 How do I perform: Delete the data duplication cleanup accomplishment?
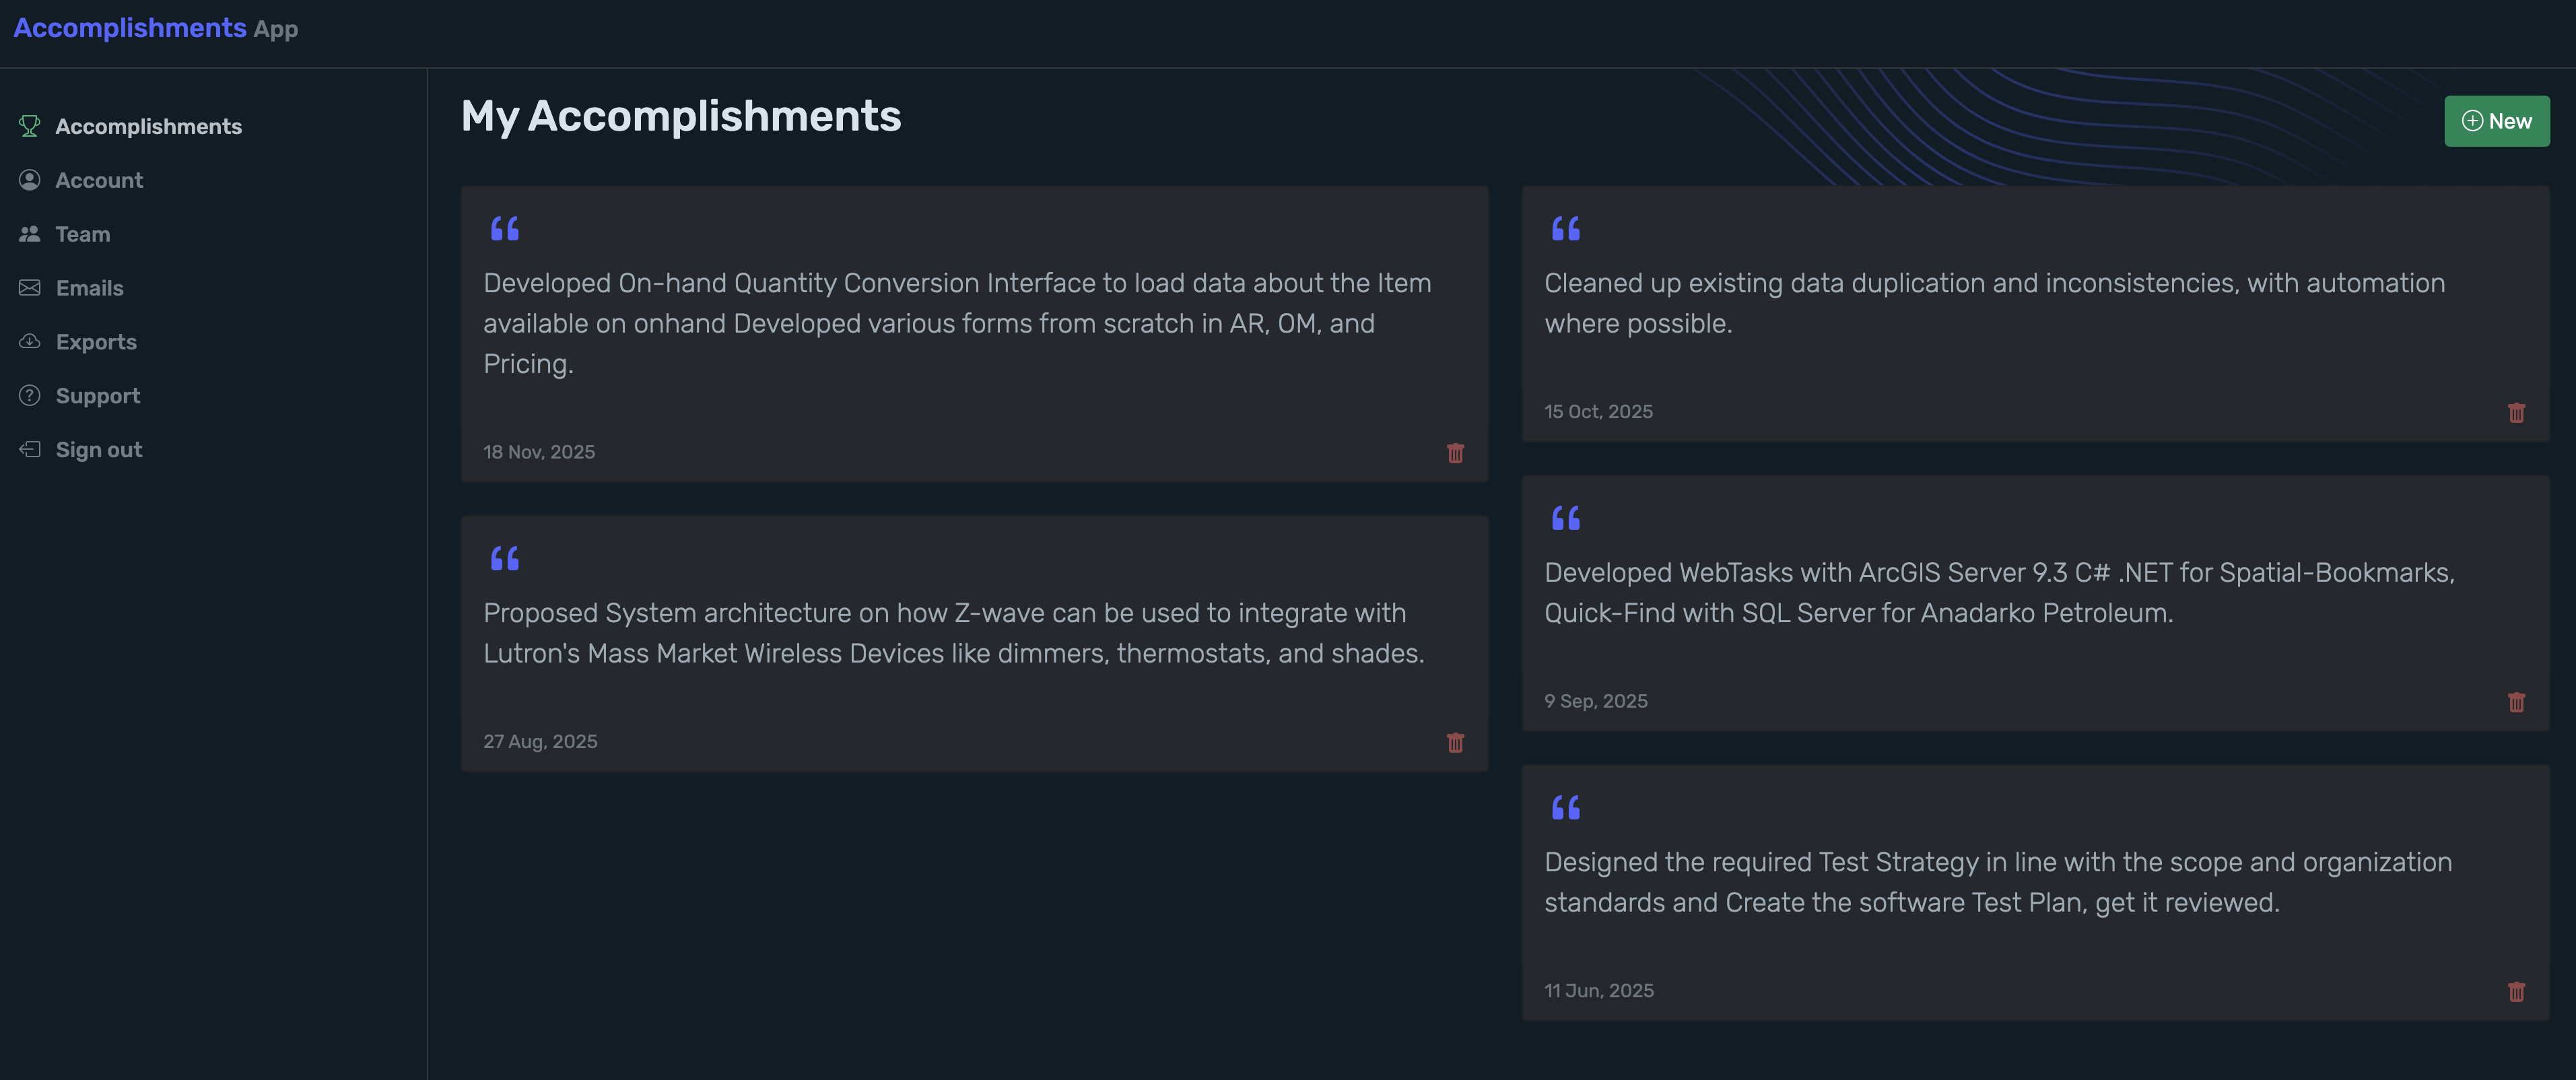point(2517,413)
